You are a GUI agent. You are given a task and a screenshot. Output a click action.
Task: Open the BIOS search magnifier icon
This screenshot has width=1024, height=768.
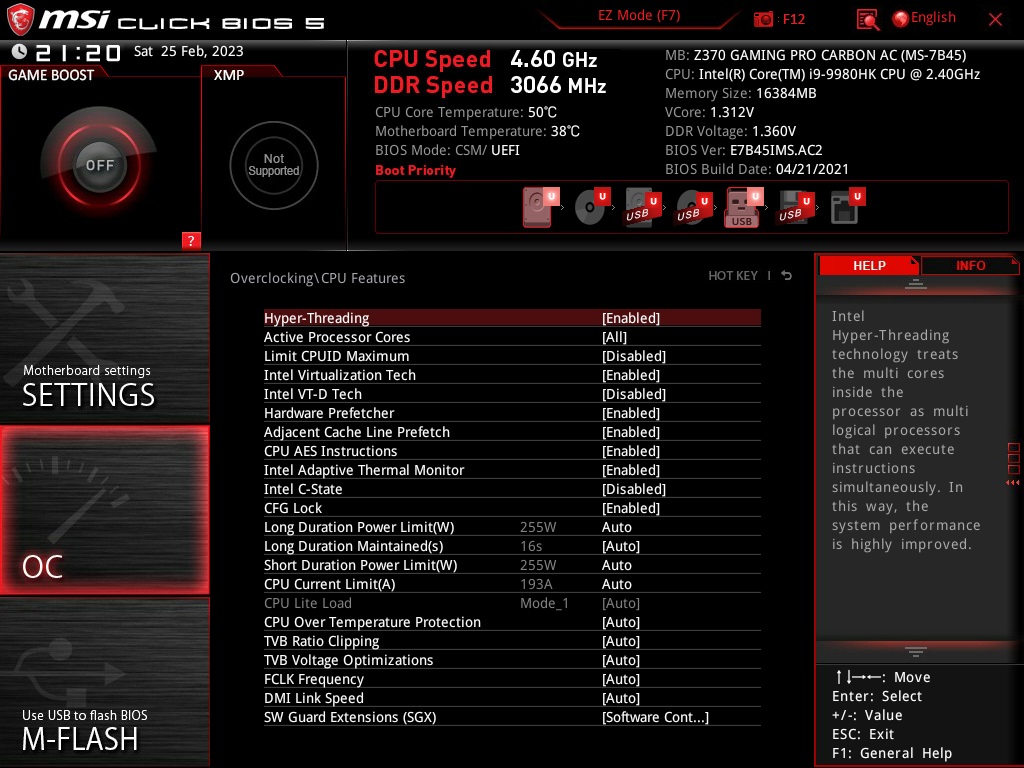click(x=867, y=20)
